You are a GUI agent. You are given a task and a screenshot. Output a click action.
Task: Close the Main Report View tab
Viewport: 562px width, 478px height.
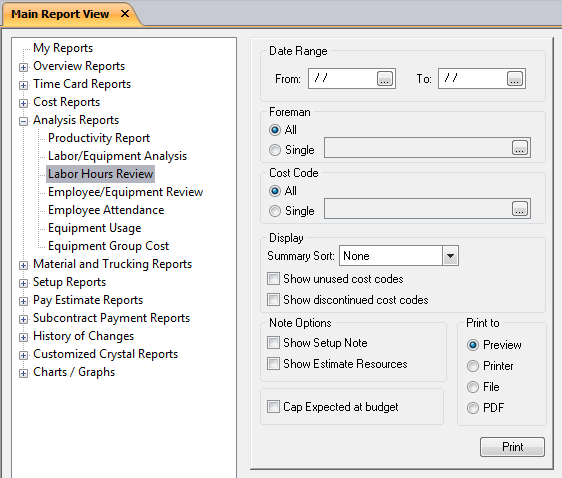[125, 14]
